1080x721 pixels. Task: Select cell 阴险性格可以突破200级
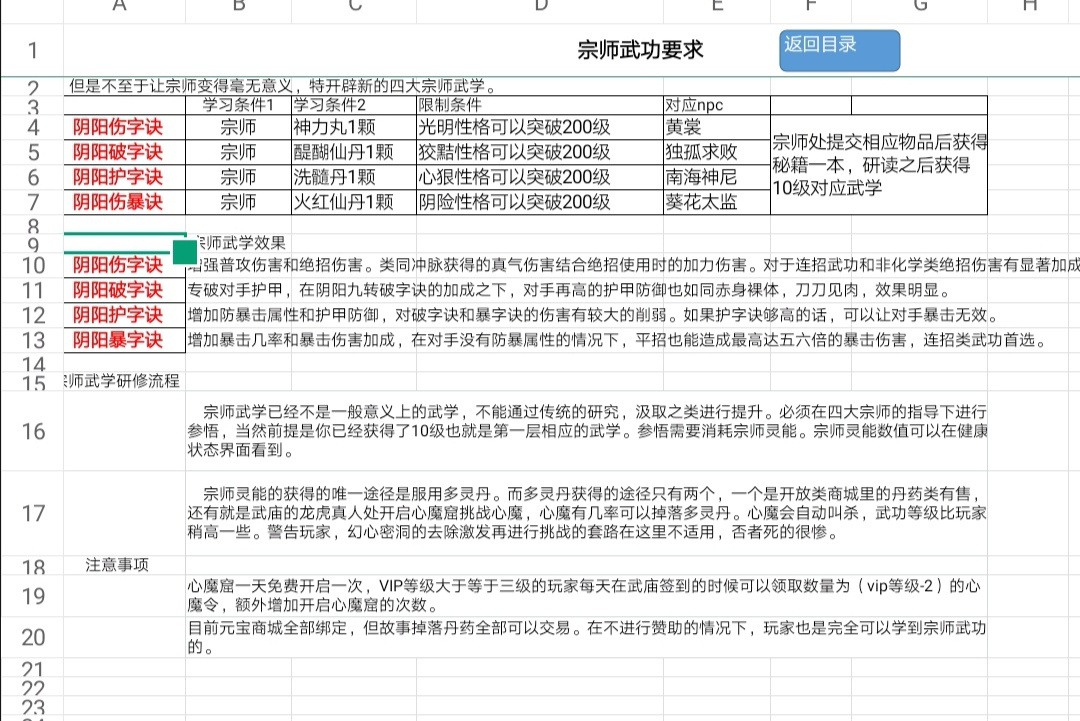coord(540,202)
